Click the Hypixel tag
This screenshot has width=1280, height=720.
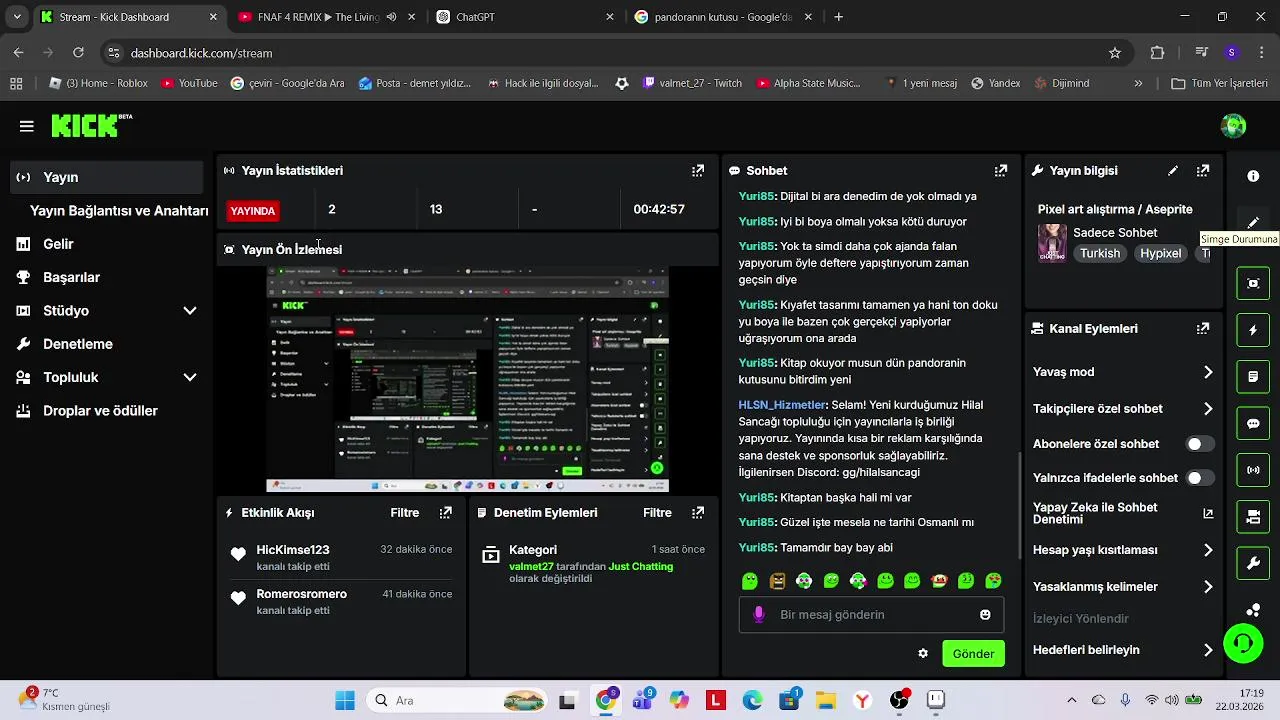tap(1161, 254)
